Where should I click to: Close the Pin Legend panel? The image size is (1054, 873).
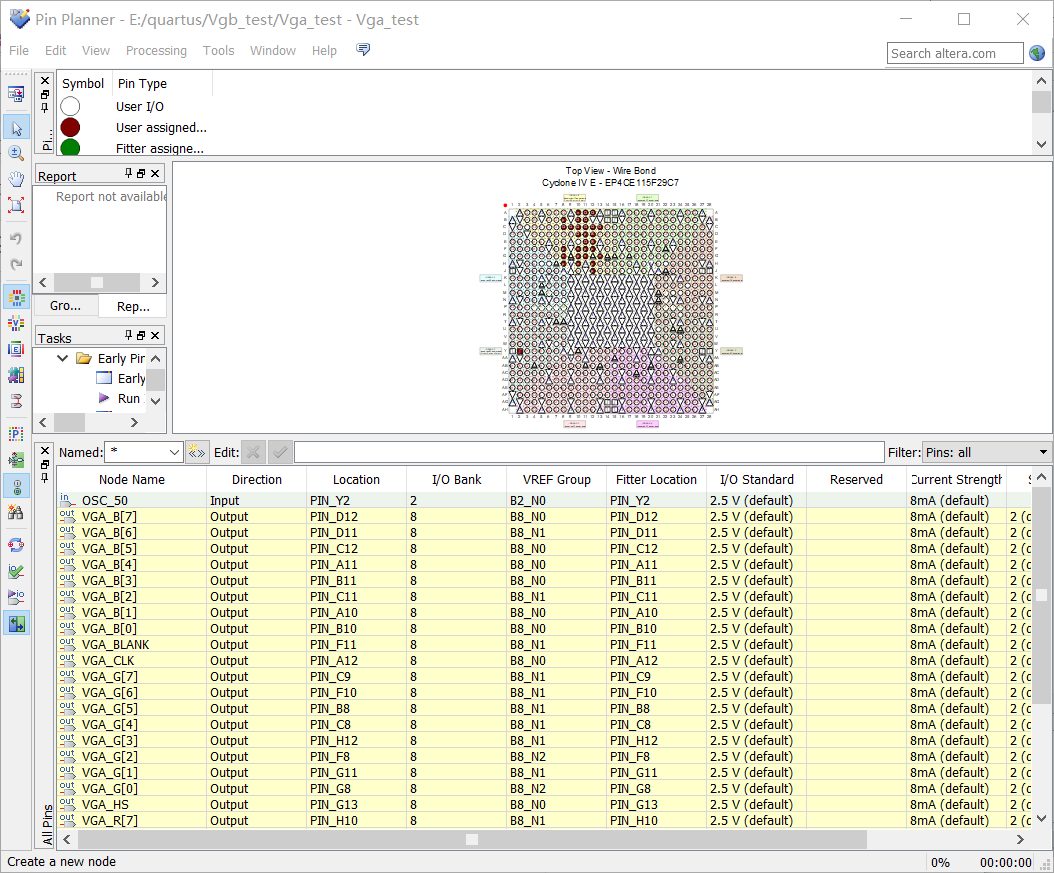(x=45, y=81)
